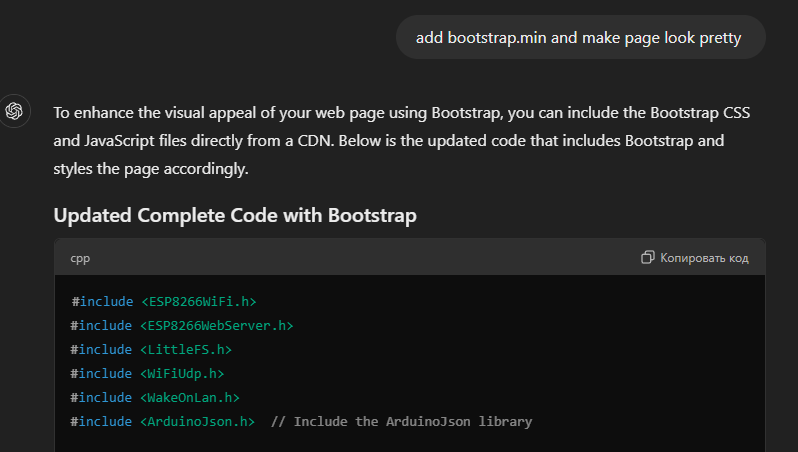Click the ChatGPT logo avatar icon
Image resolution: width=798 pixels, height=452 pixels.
(15, 111)
